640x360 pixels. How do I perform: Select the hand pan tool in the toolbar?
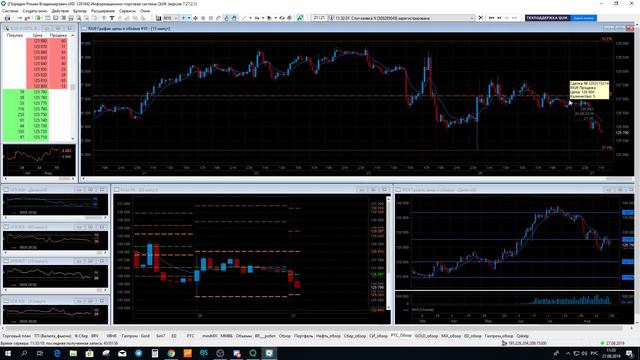tap(234, 18)
